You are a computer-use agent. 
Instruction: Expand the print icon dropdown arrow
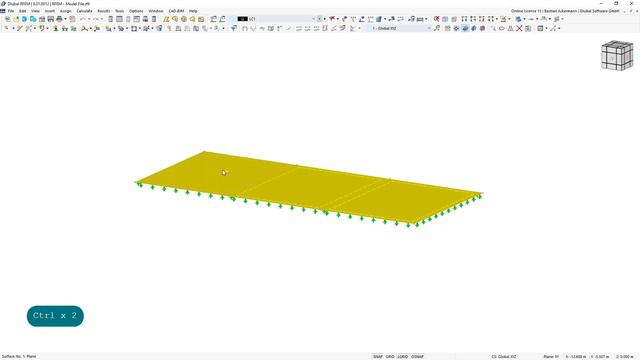click(x=65, y=19)
